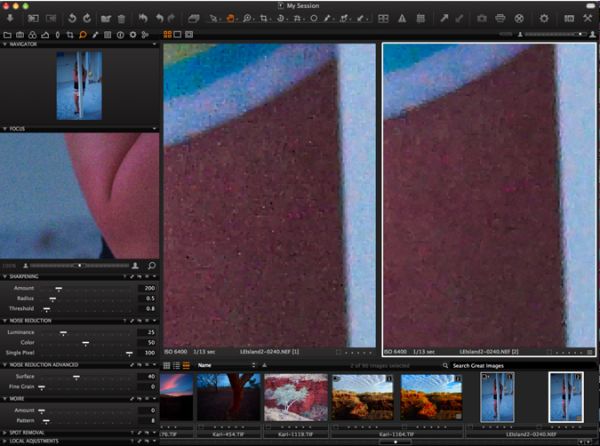Collapse the Noise Reduction panel

5,321
